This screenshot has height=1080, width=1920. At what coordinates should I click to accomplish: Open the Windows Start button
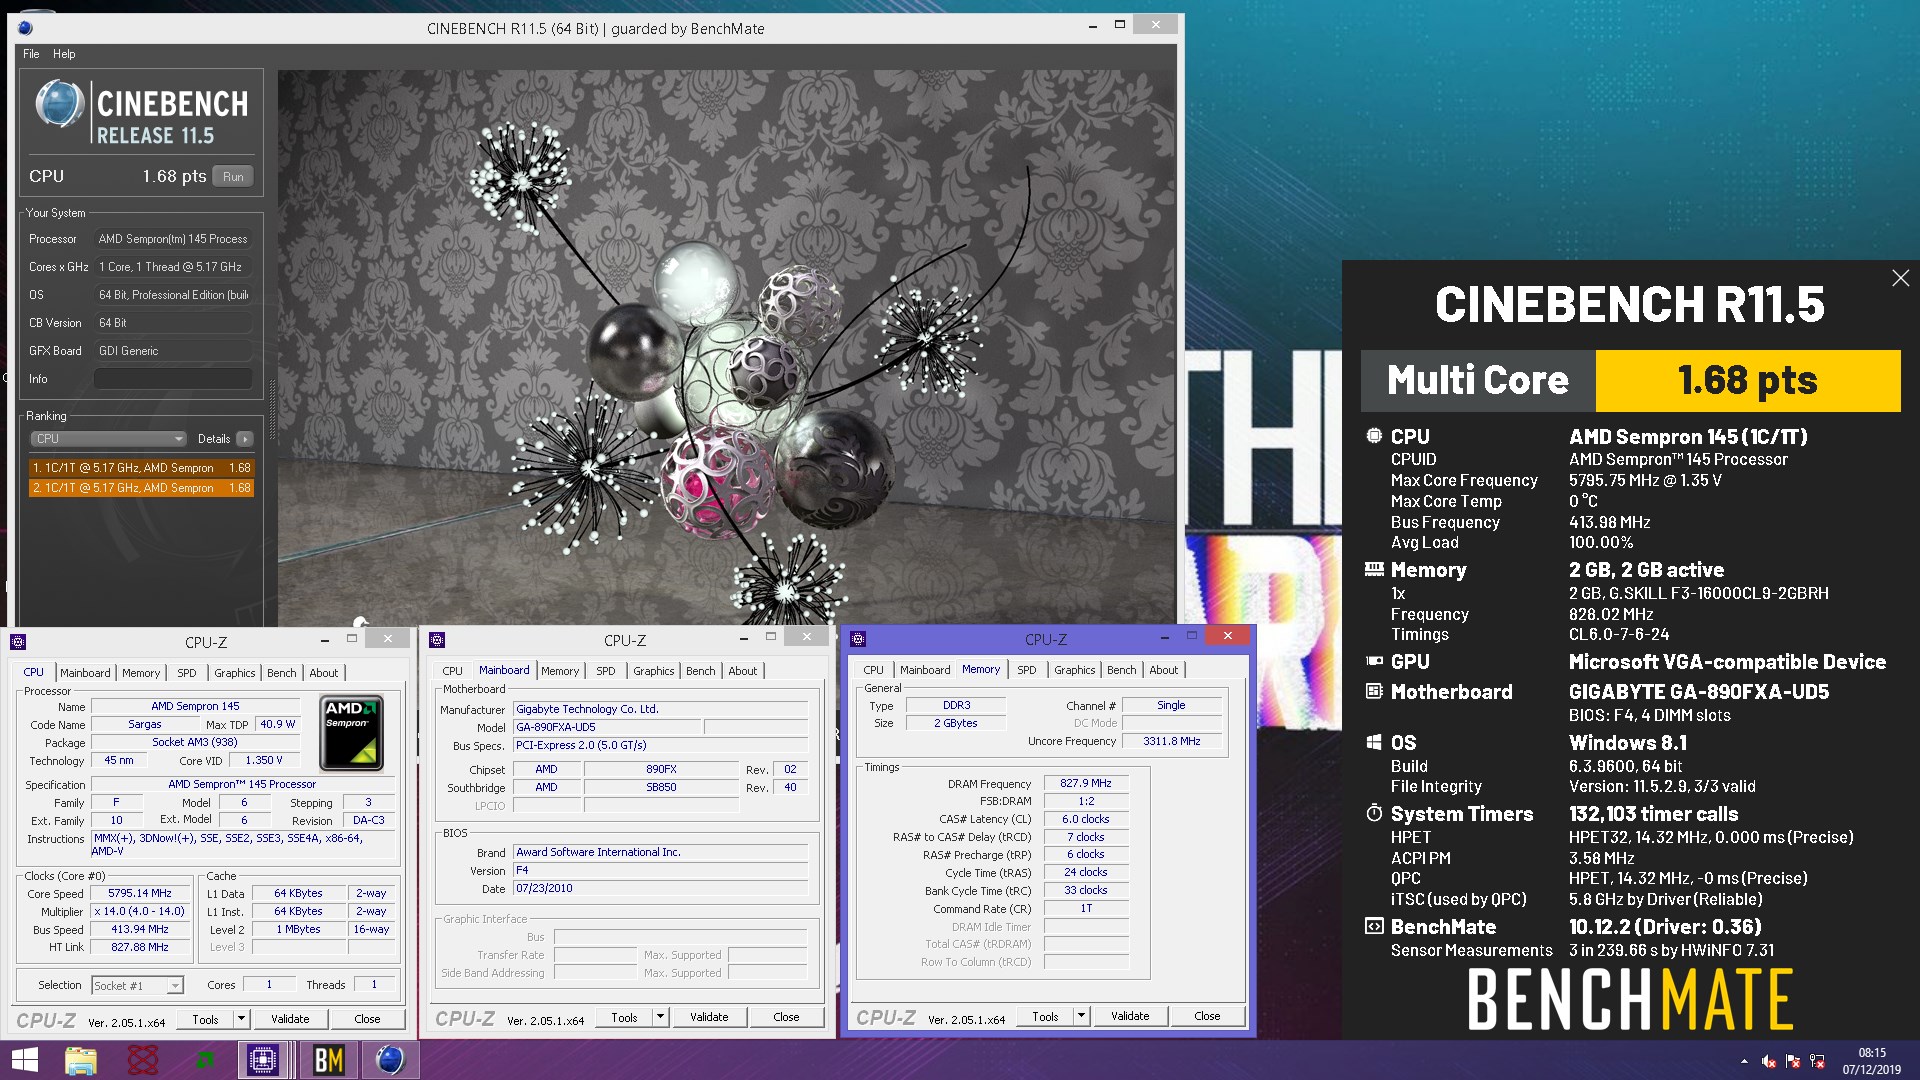pos(24,1060)
